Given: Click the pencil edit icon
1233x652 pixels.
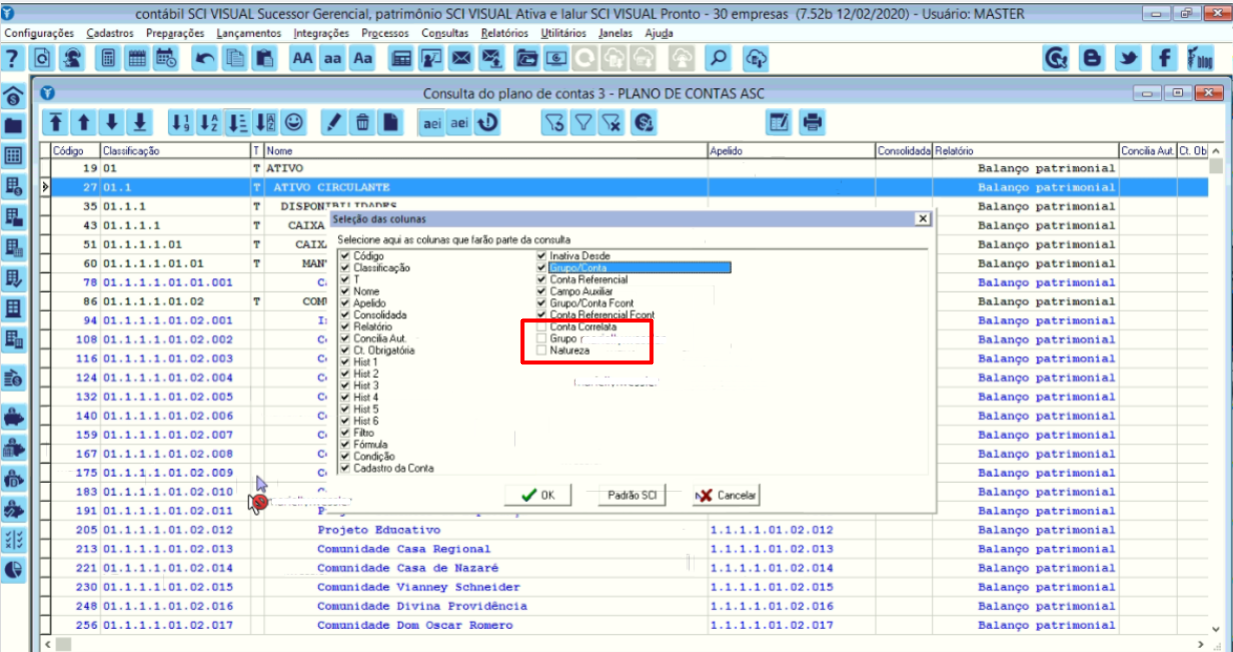Looking at the screenshot, I should pos(334,122).
